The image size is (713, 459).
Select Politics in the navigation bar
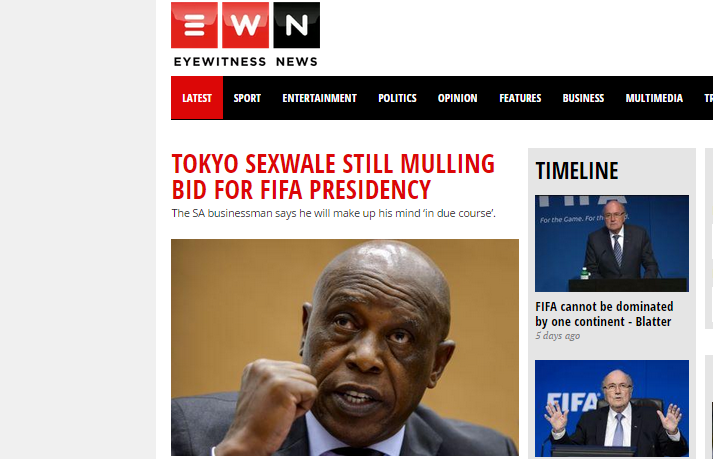pyautogui.click(x=397, y=98)
